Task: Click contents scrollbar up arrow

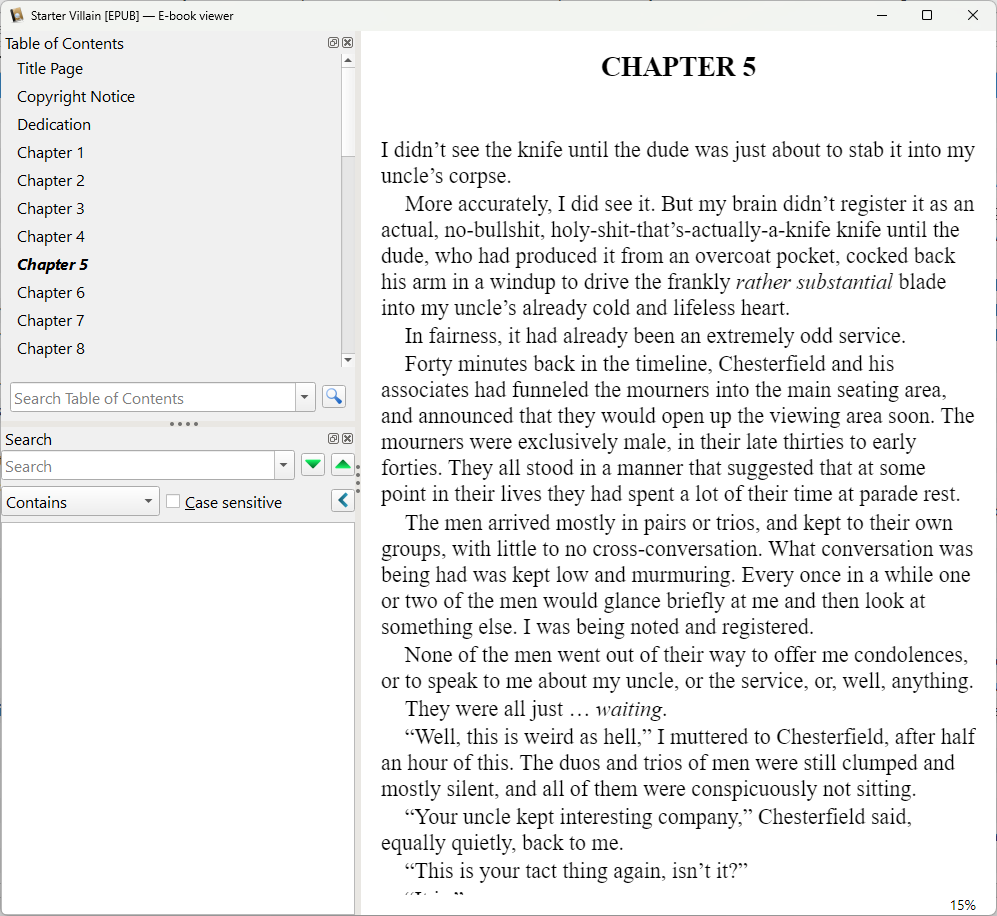Action: (347, 61)
